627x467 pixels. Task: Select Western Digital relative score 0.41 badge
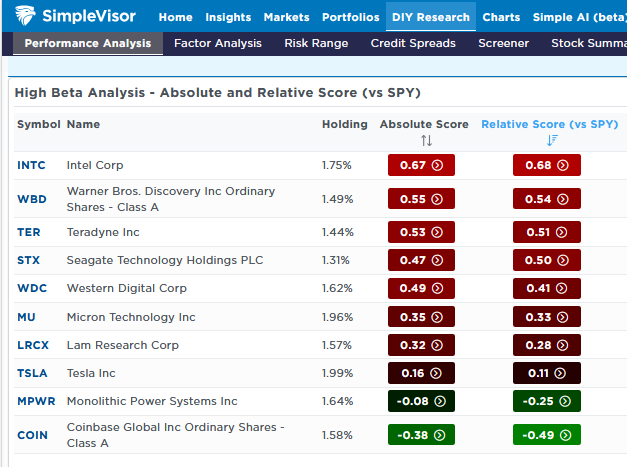pyautogui.click(x=546, y=289)
